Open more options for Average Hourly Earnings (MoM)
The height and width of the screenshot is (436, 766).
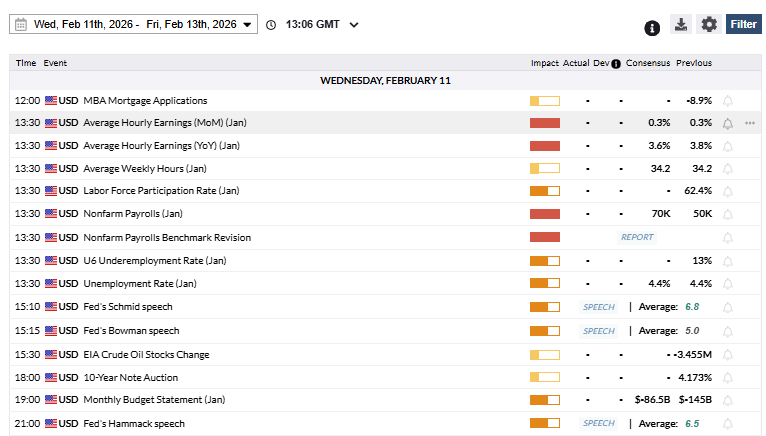[749, 123]
